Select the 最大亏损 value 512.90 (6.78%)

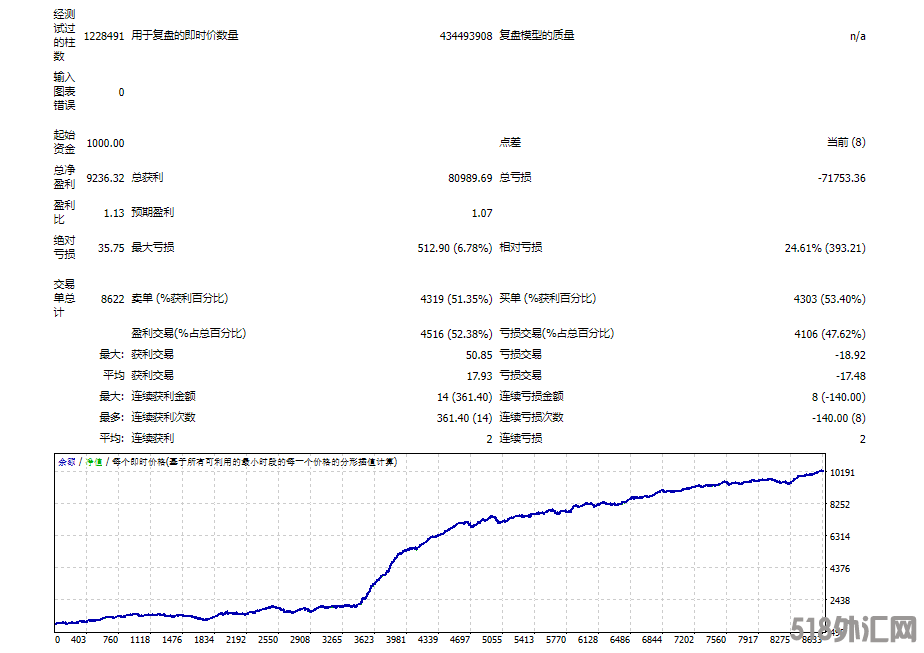coord(456,247)
